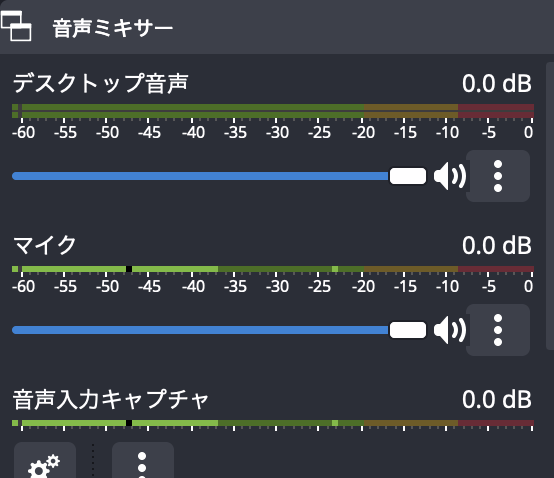Open デスクトップ音声 three-dot options menu
Viewport: 554px width, 478px height.
[x=498, y=176]
